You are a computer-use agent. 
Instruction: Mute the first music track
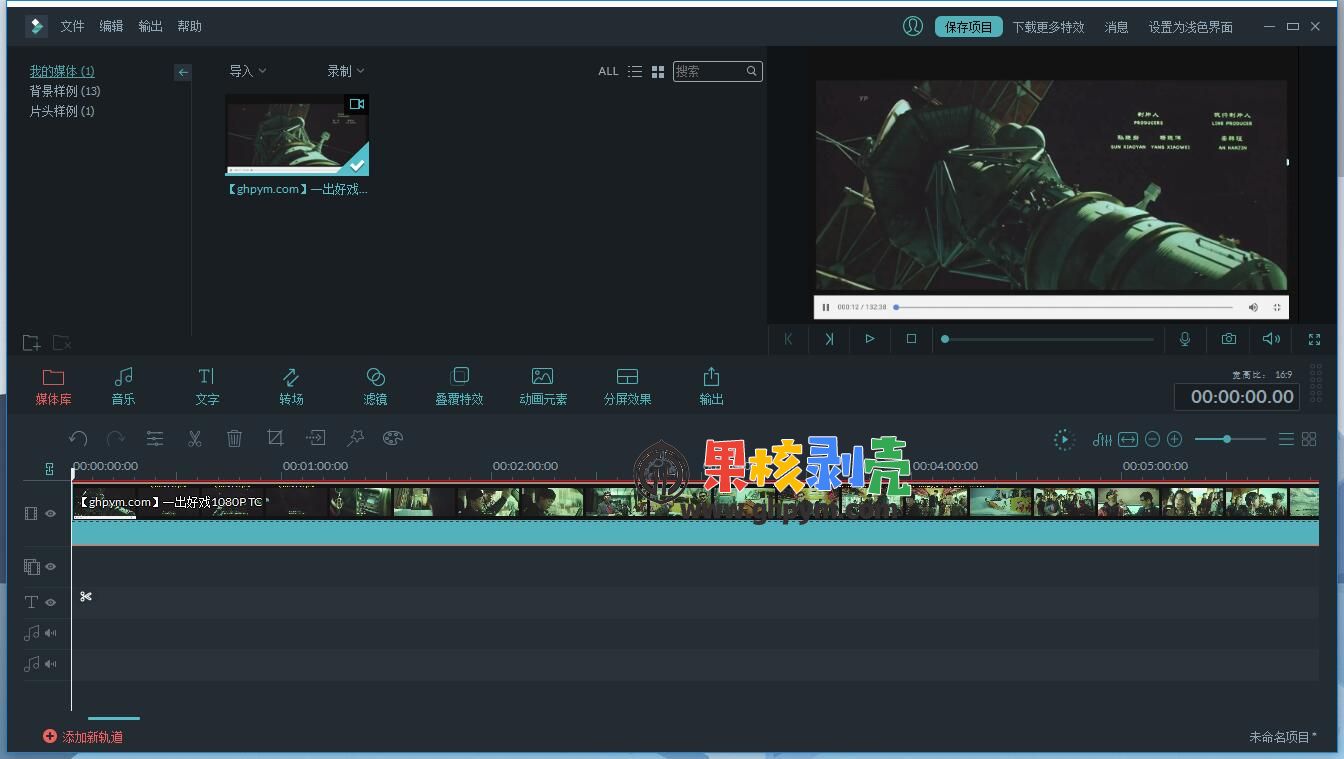(50, 633)
